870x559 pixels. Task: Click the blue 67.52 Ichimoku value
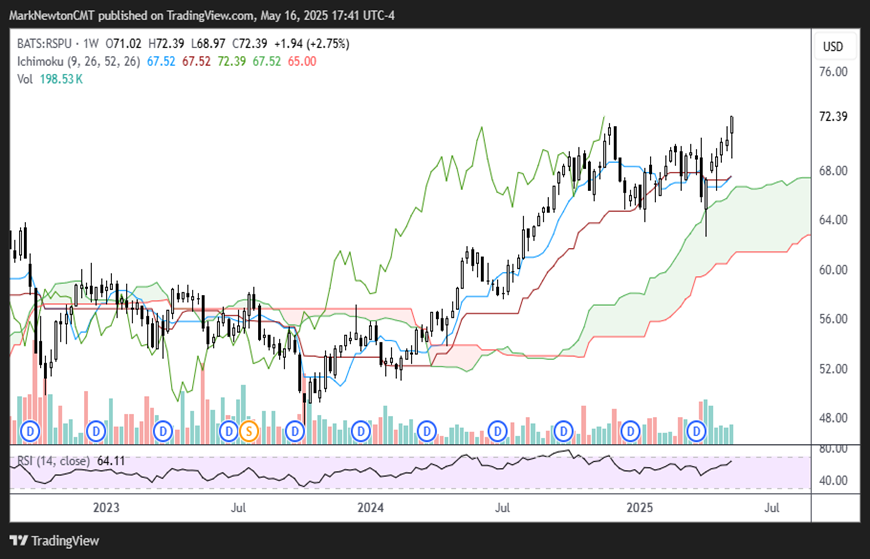pos(161,61)
